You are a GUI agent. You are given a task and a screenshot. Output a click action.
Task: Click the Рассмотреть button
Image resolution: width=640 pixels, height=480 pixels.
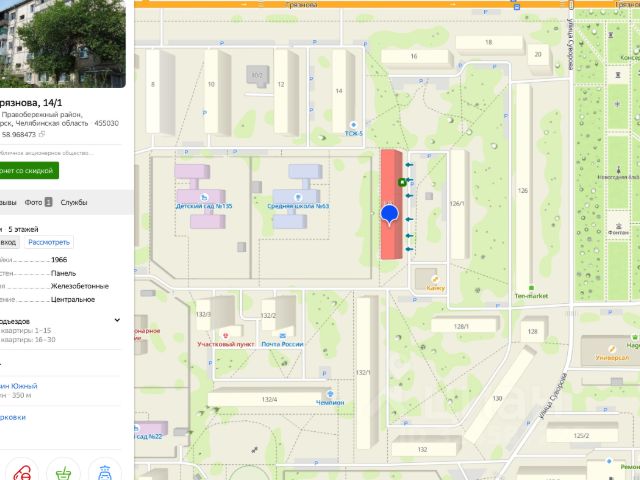tap(49, 242)
